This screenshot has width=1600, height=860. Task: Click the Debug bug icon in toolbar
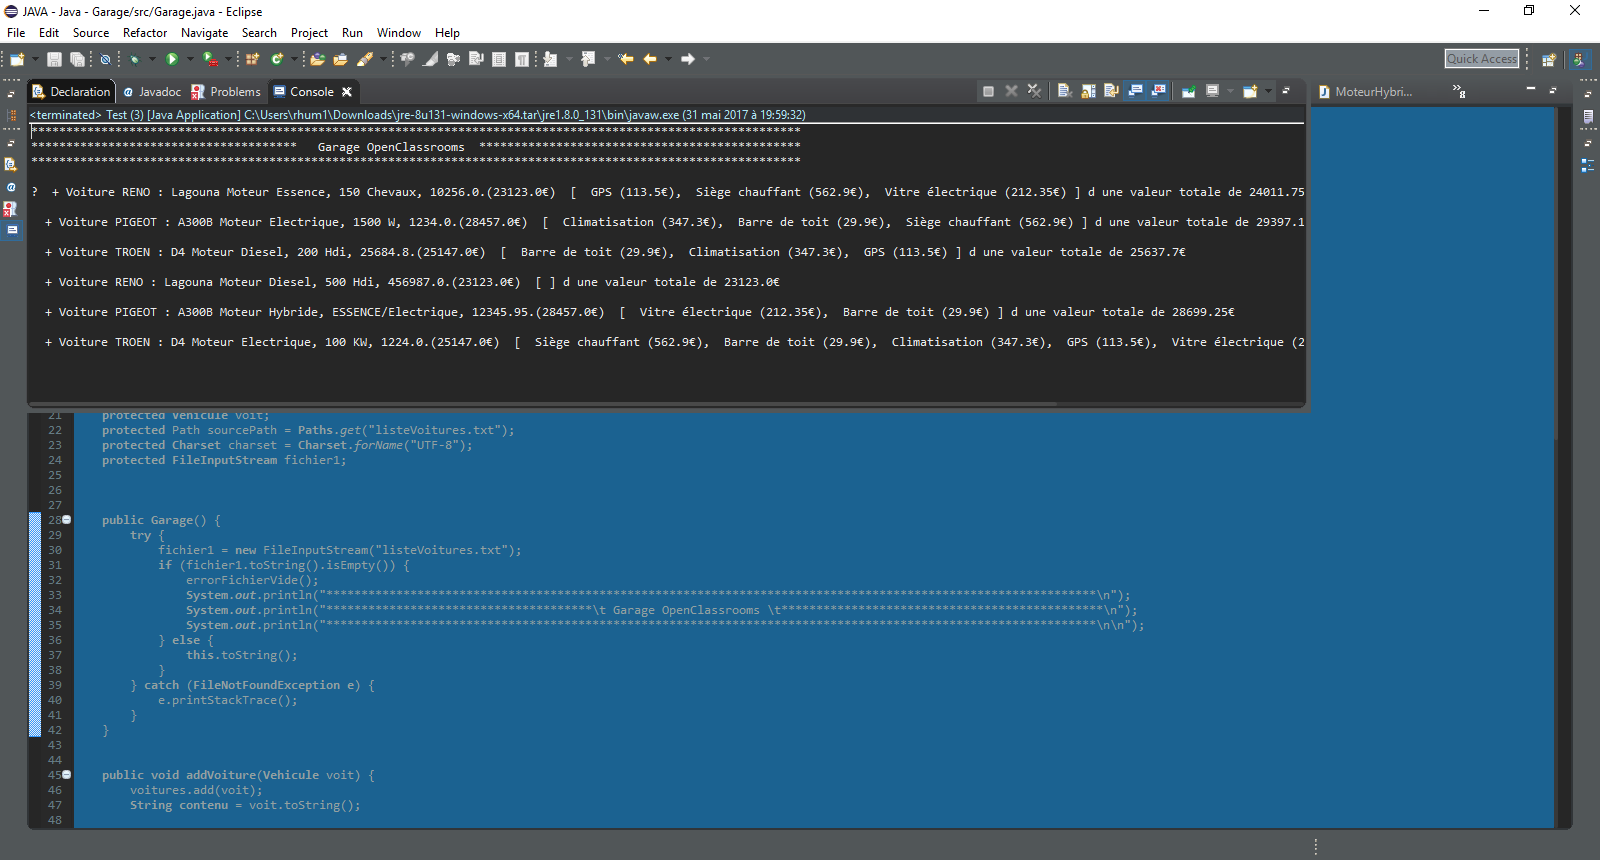click(134, 59)
